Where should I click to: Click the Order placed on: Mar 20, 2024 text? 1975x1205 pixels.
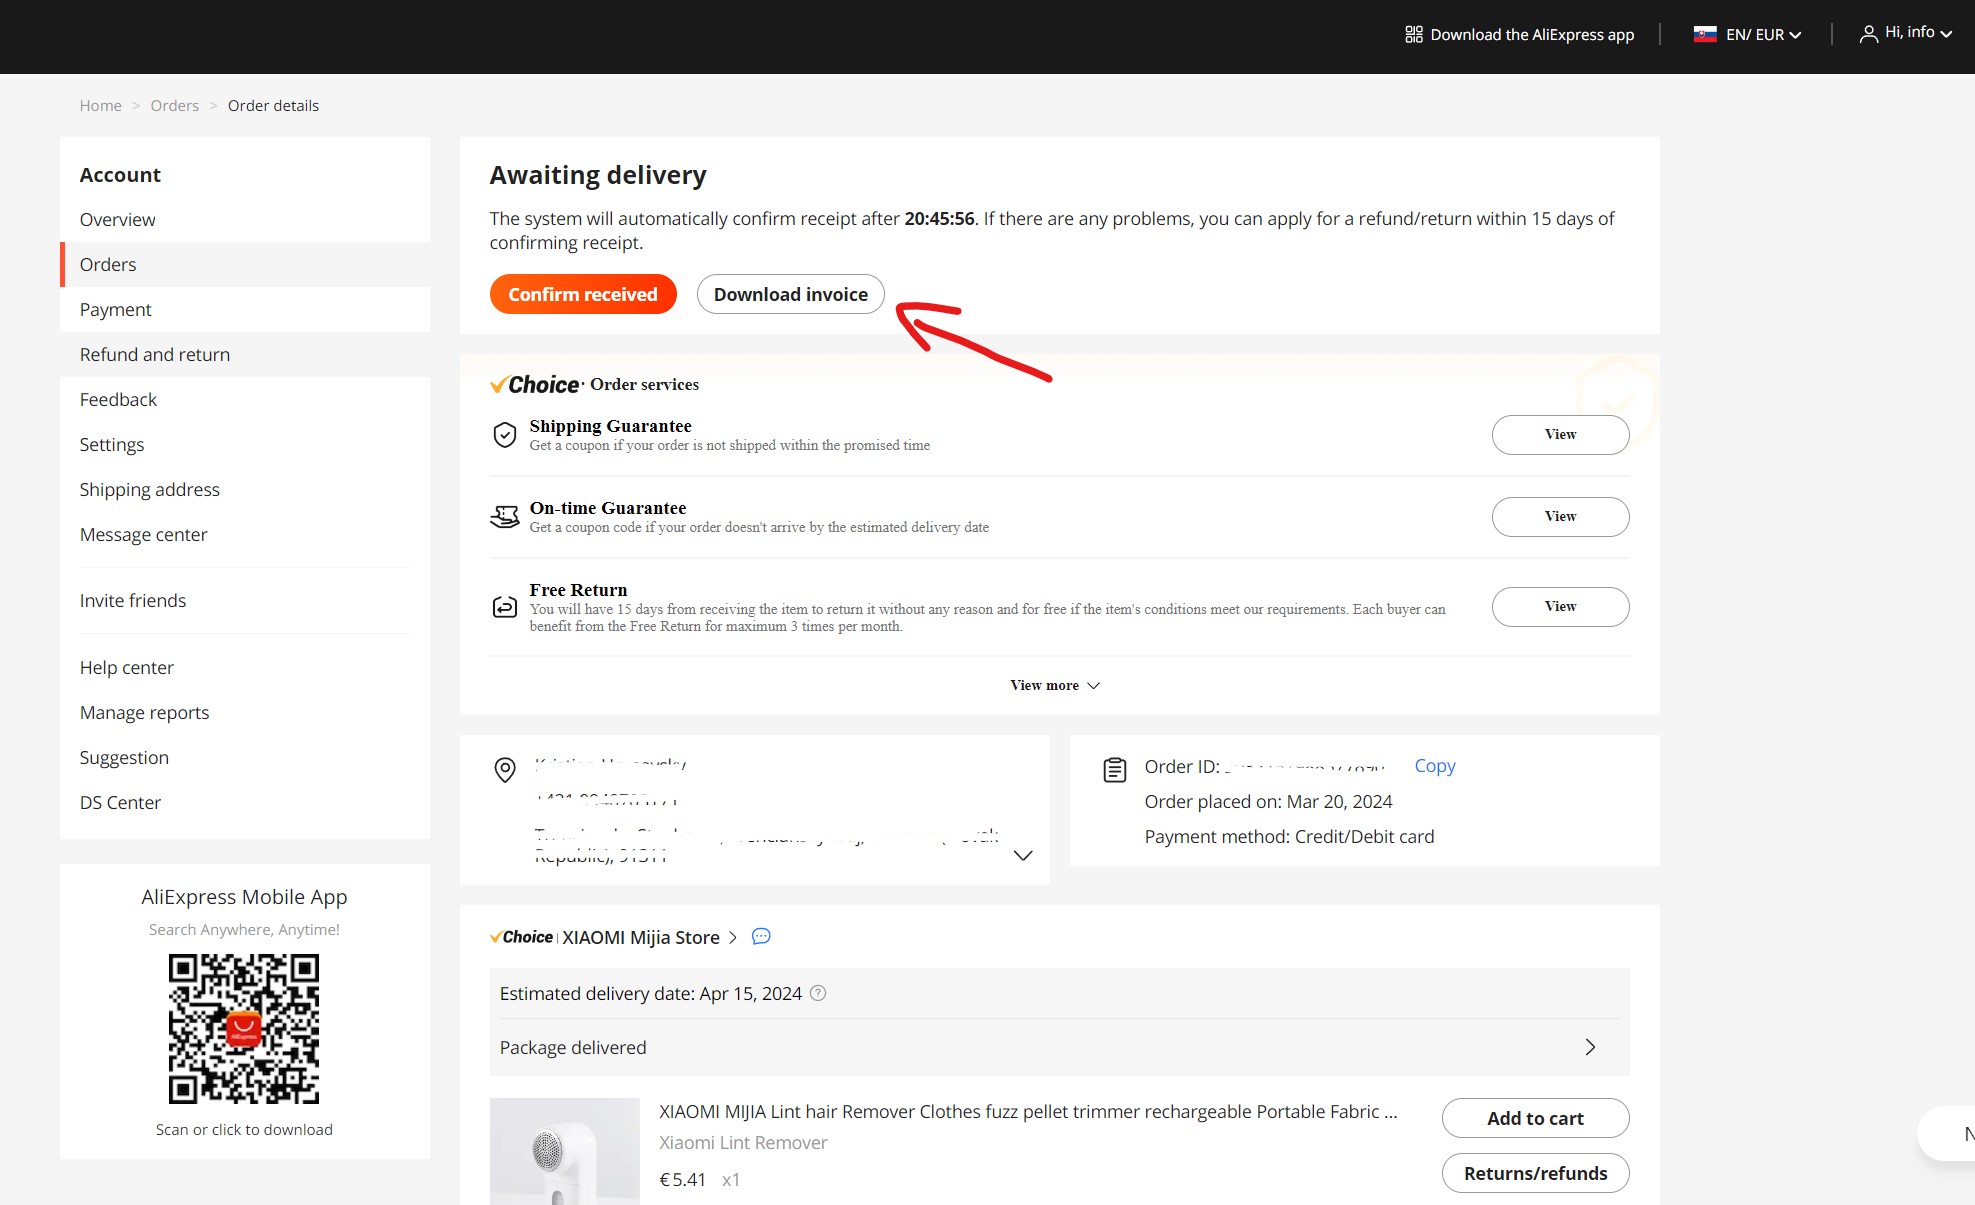tap(1269, 802)
